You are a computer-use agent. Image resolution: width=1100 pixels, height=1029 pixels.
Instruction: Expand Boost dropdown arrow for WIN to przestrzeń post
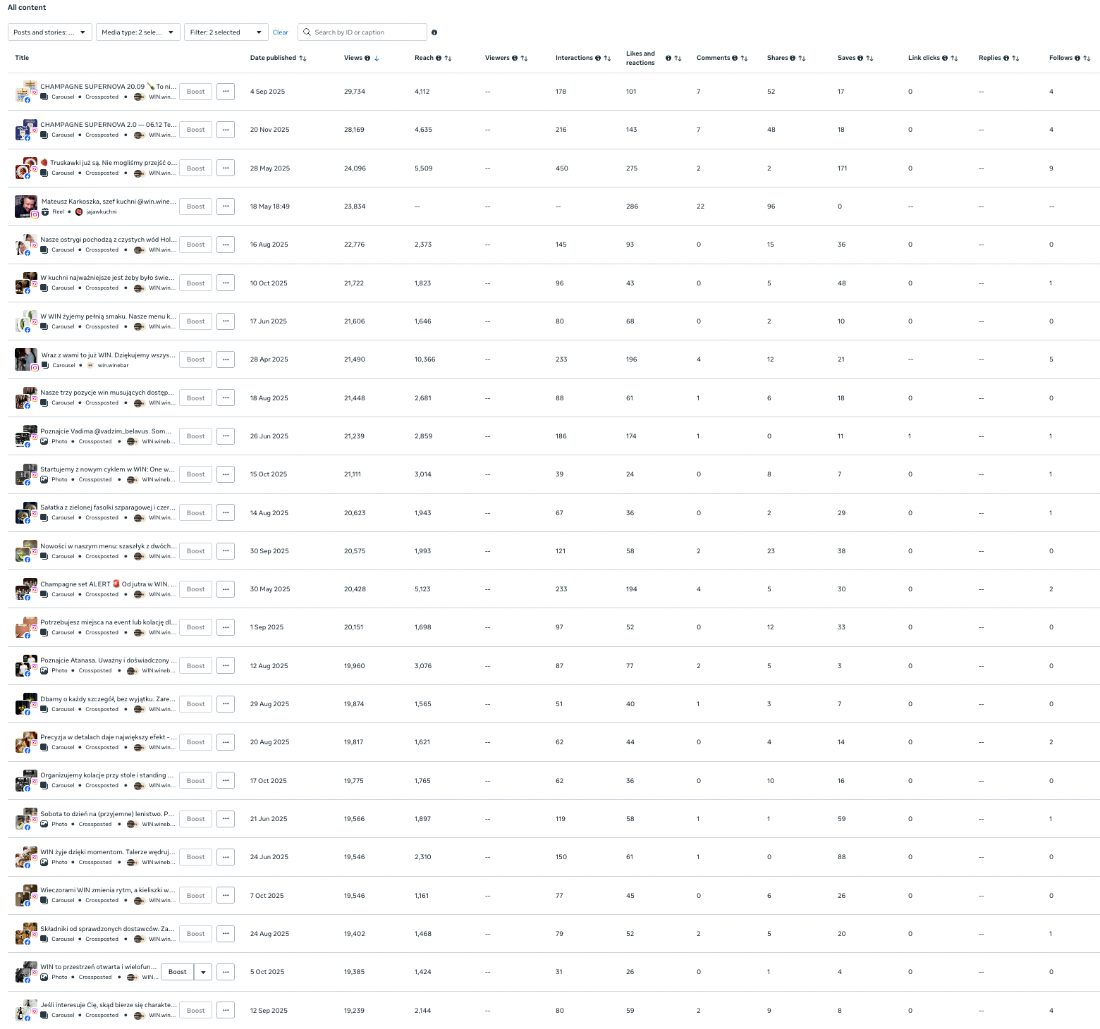(x=203, y=972)
